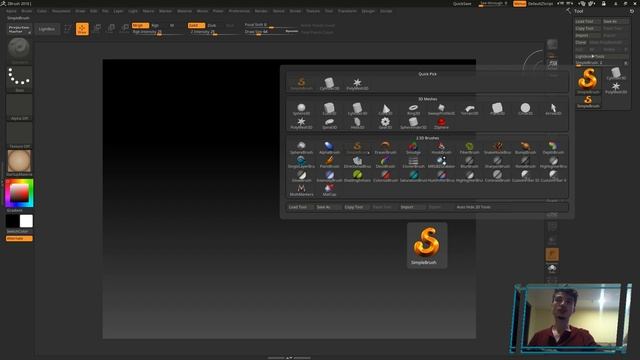Open the current brush thumbnail picker
Image resolution: width=640 pixels, height=360 pixels.
pos(19,51)
